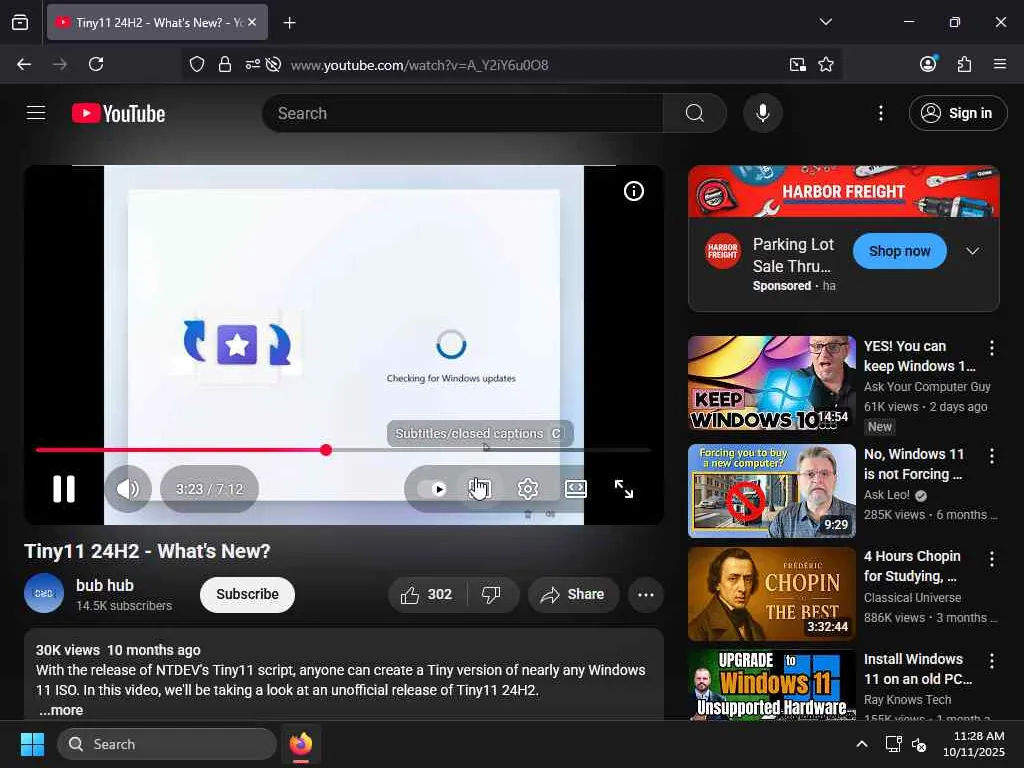
Task: Open the Windows Start menu
Action: (32, 744)
